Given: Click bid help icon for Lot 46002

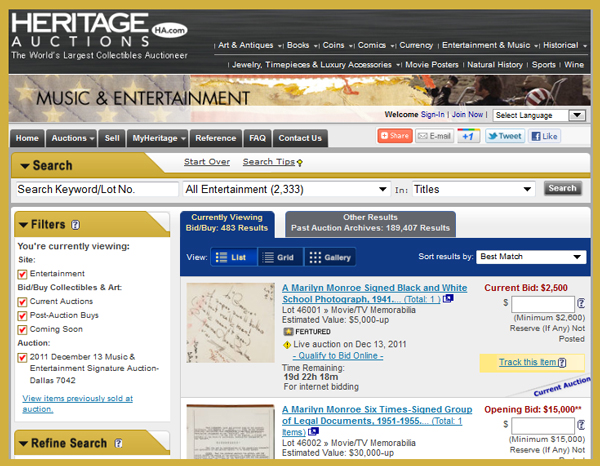Looking at the screenshot, I should point(581,425).
